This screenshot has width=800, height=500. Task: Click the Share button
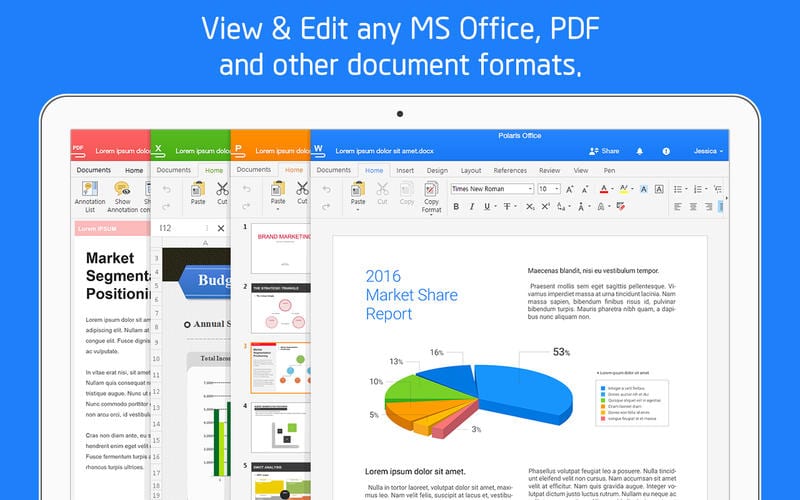pos(605,151)
